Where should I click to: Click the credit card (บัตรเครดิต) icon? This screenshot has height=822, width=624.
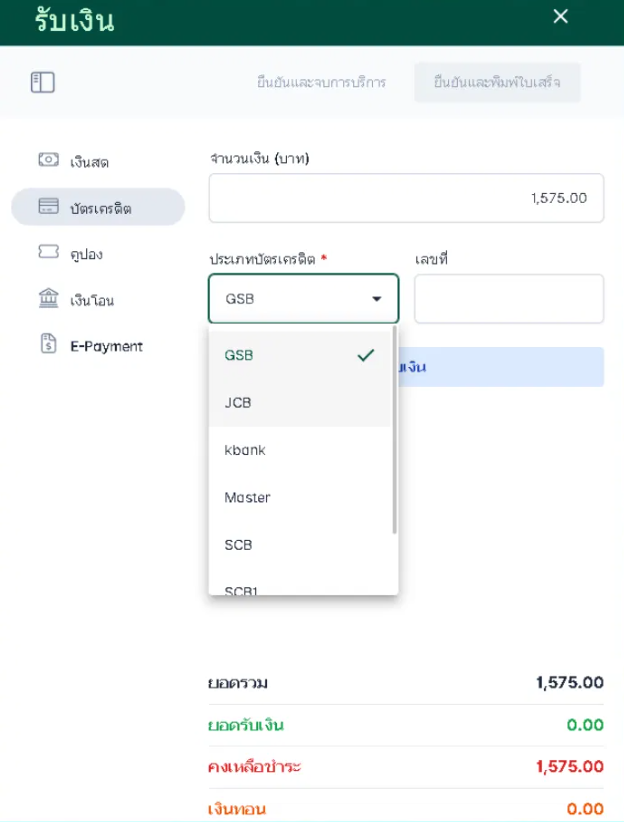tap(48, 207)
